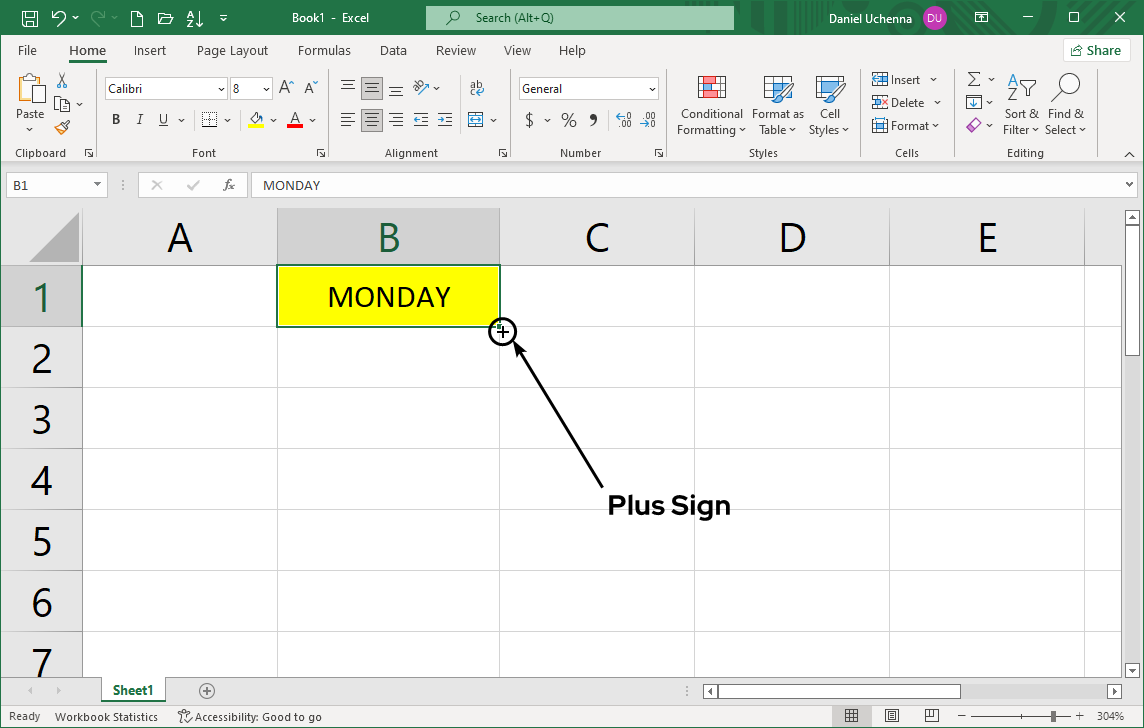Click the Save icon in title bar
This screenshot has width=1144, height=728.
pos(30,18)
